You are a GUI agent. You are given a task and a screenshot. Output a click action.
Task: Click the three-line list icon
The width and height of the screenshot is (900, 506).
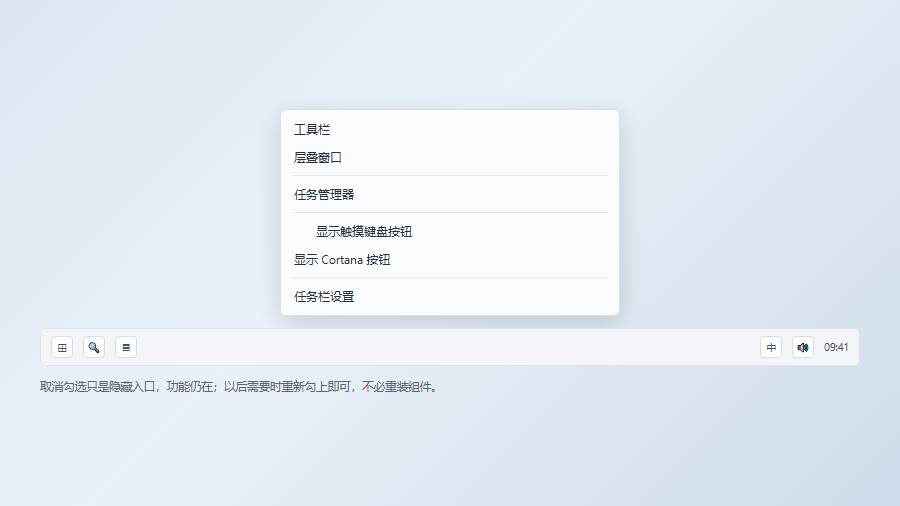coord(126,347)
